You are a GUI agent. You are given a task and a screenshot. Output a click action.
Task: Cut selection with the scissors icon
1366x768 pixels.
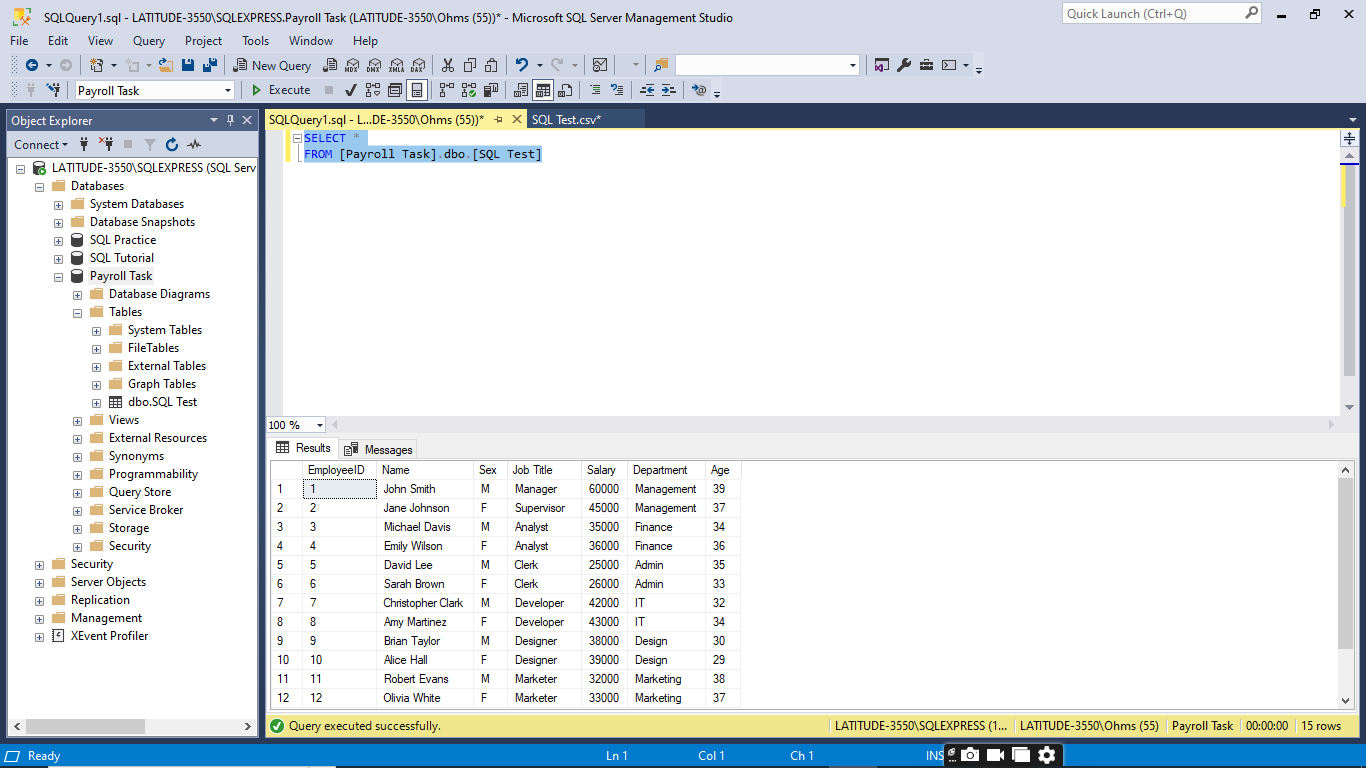447,65
